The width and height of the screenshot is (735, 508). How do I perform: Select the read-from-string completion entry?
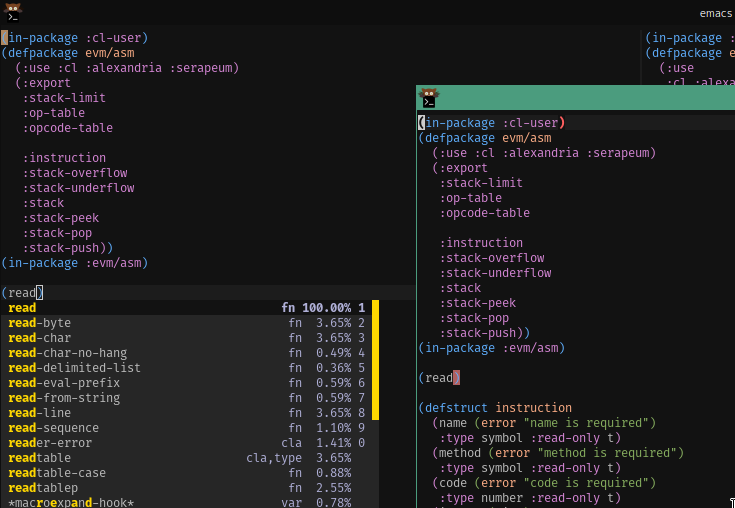64,398
